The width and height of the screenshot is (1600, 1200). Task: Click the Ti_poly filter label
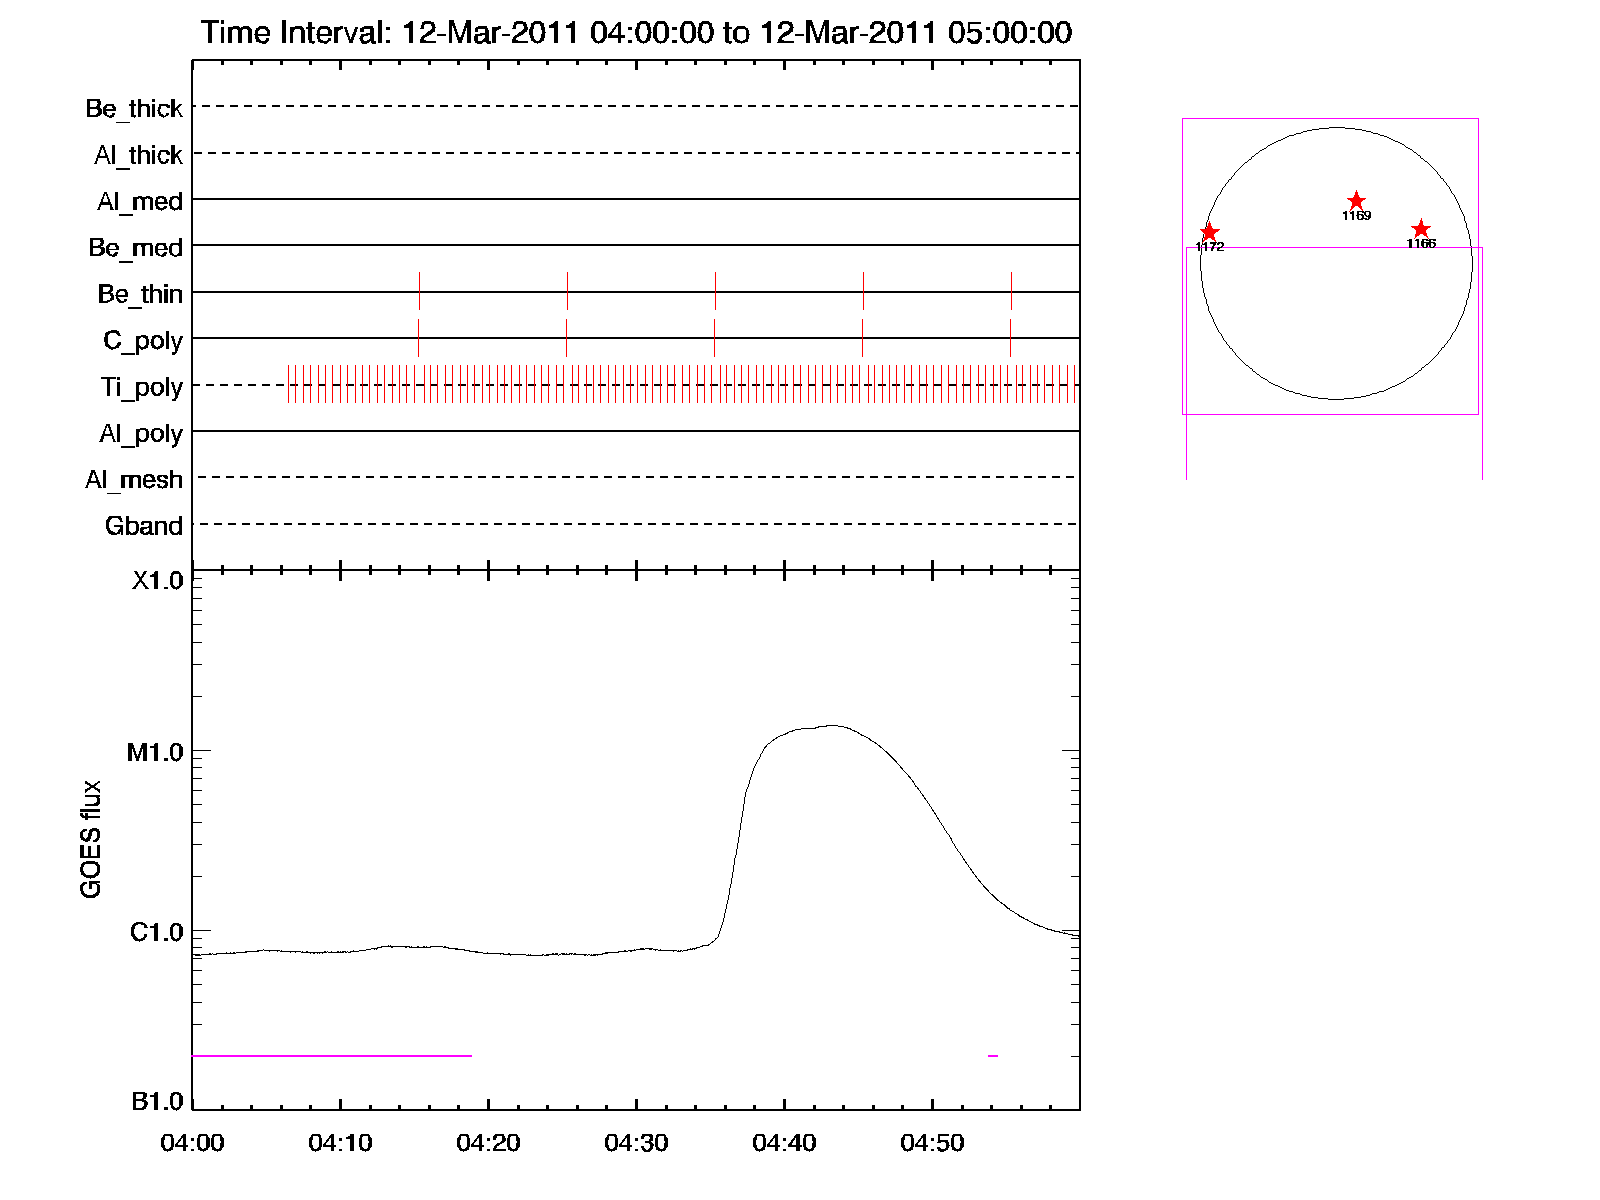[x=141, y=387]
